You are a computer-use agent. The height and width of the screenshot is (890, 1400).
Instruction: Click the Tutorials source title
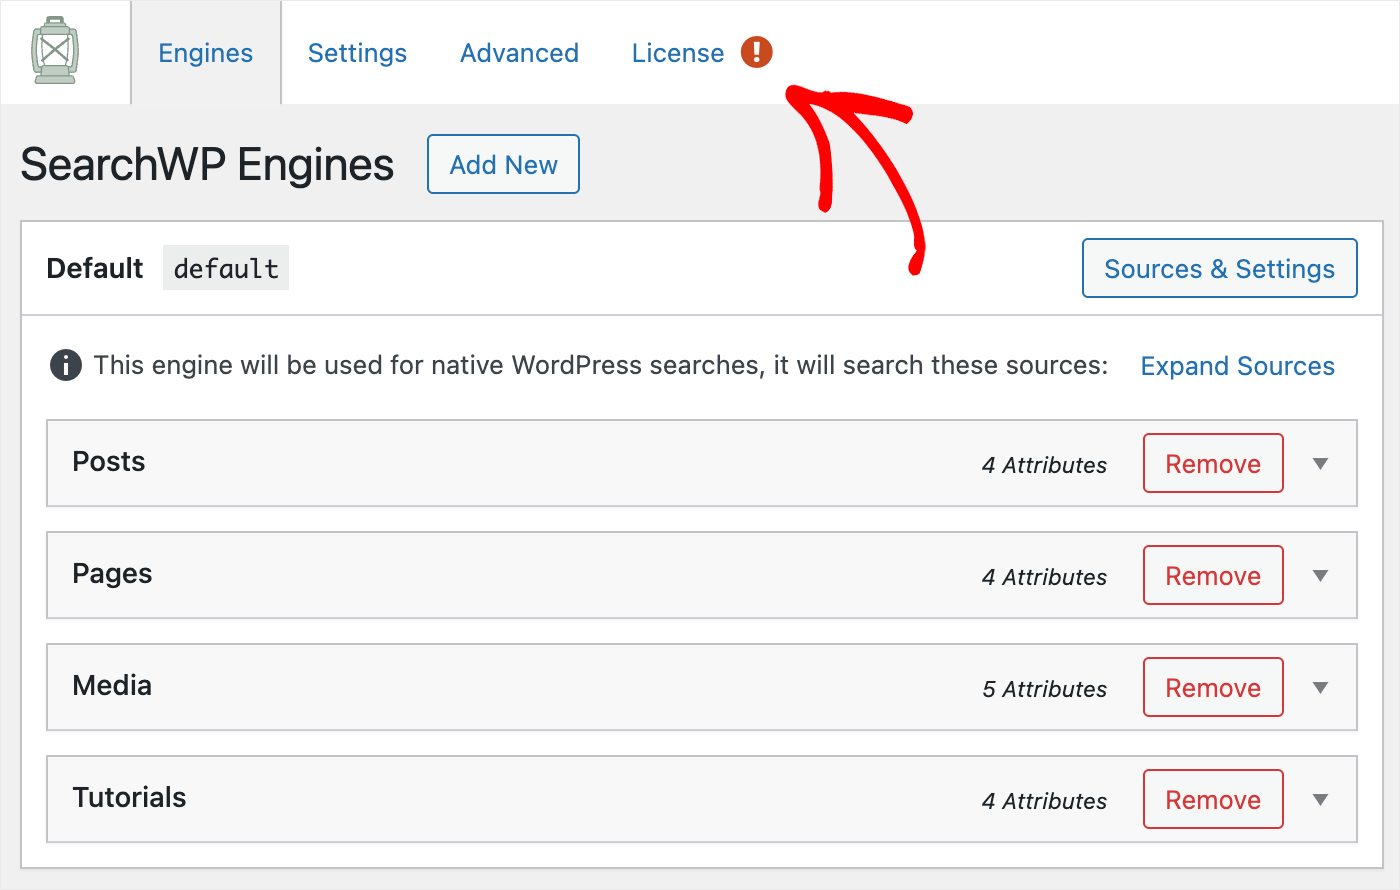pyautogui.click(x=129, y=798)
